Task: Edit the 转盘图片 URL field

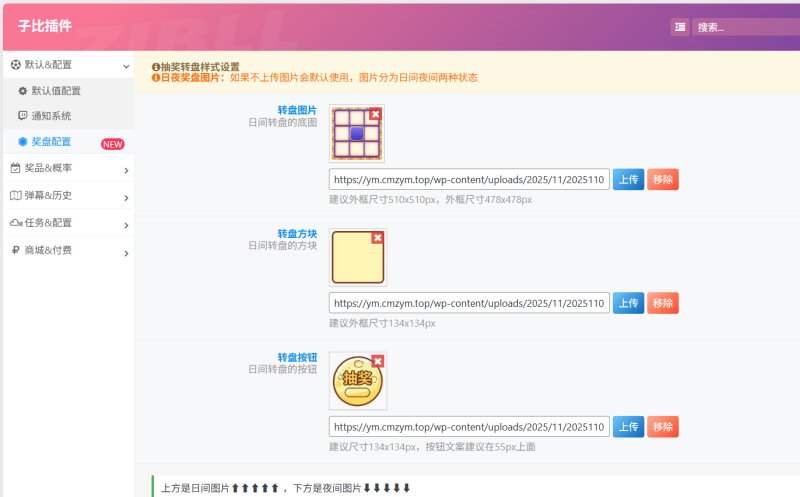Action: 469,180
